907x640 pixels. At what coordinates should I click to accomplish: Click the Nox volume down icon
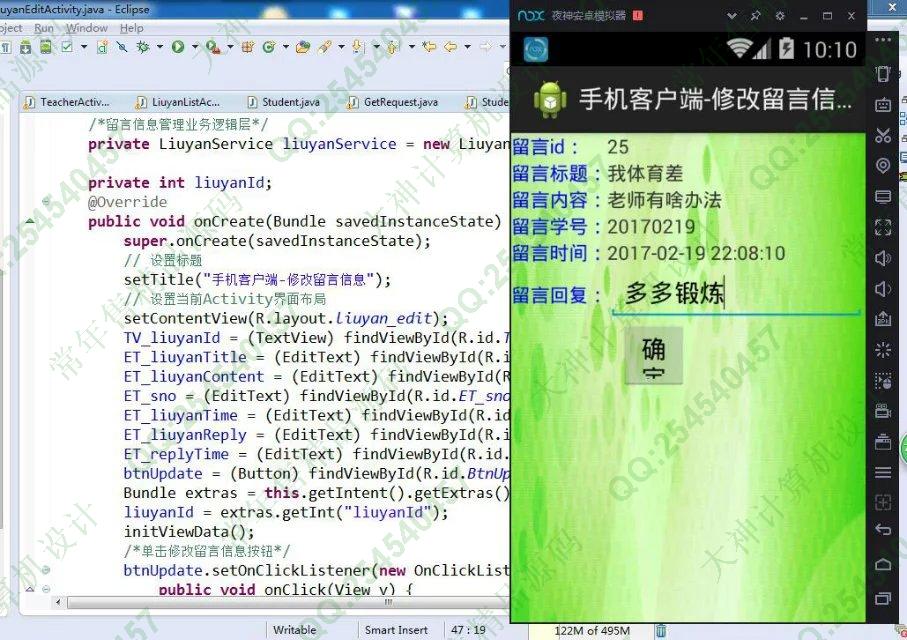point(883,289)
